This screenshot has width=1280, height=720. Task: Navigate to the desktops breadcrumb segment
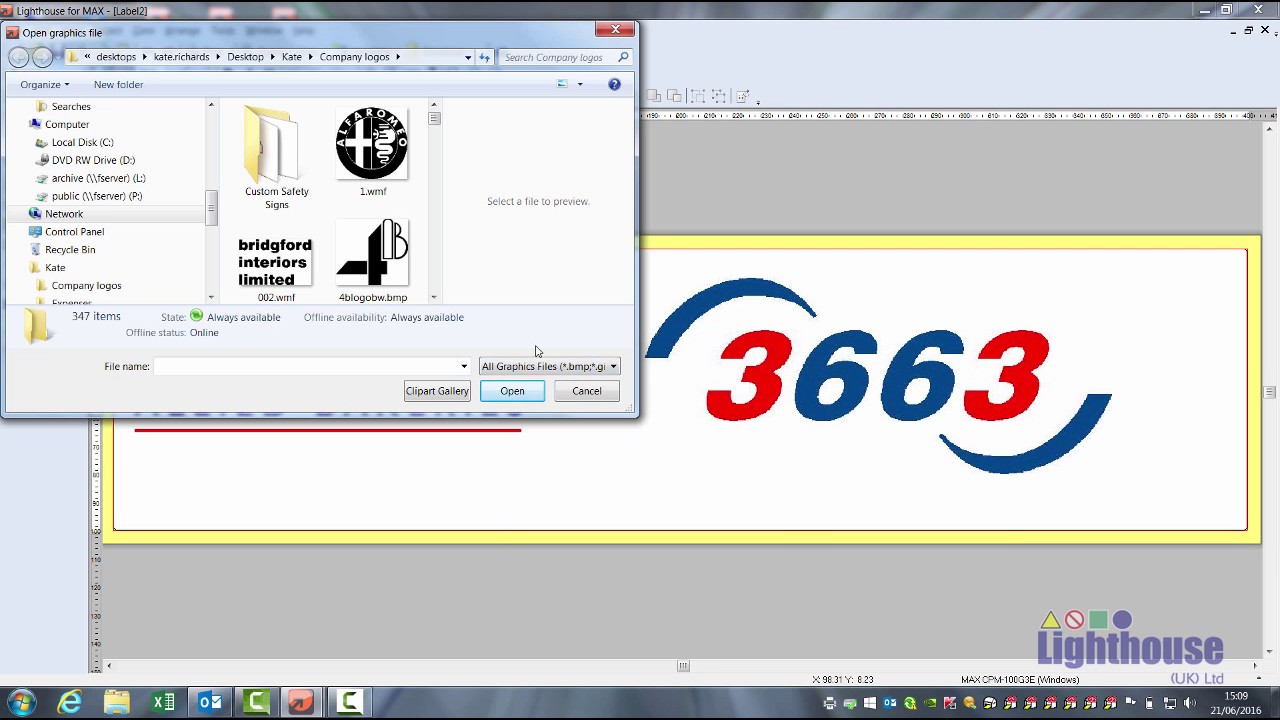[116, 57]
